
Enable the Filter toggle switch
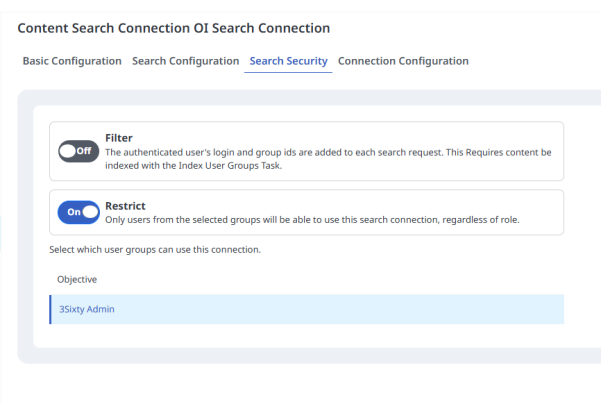(x=79, y=151)
